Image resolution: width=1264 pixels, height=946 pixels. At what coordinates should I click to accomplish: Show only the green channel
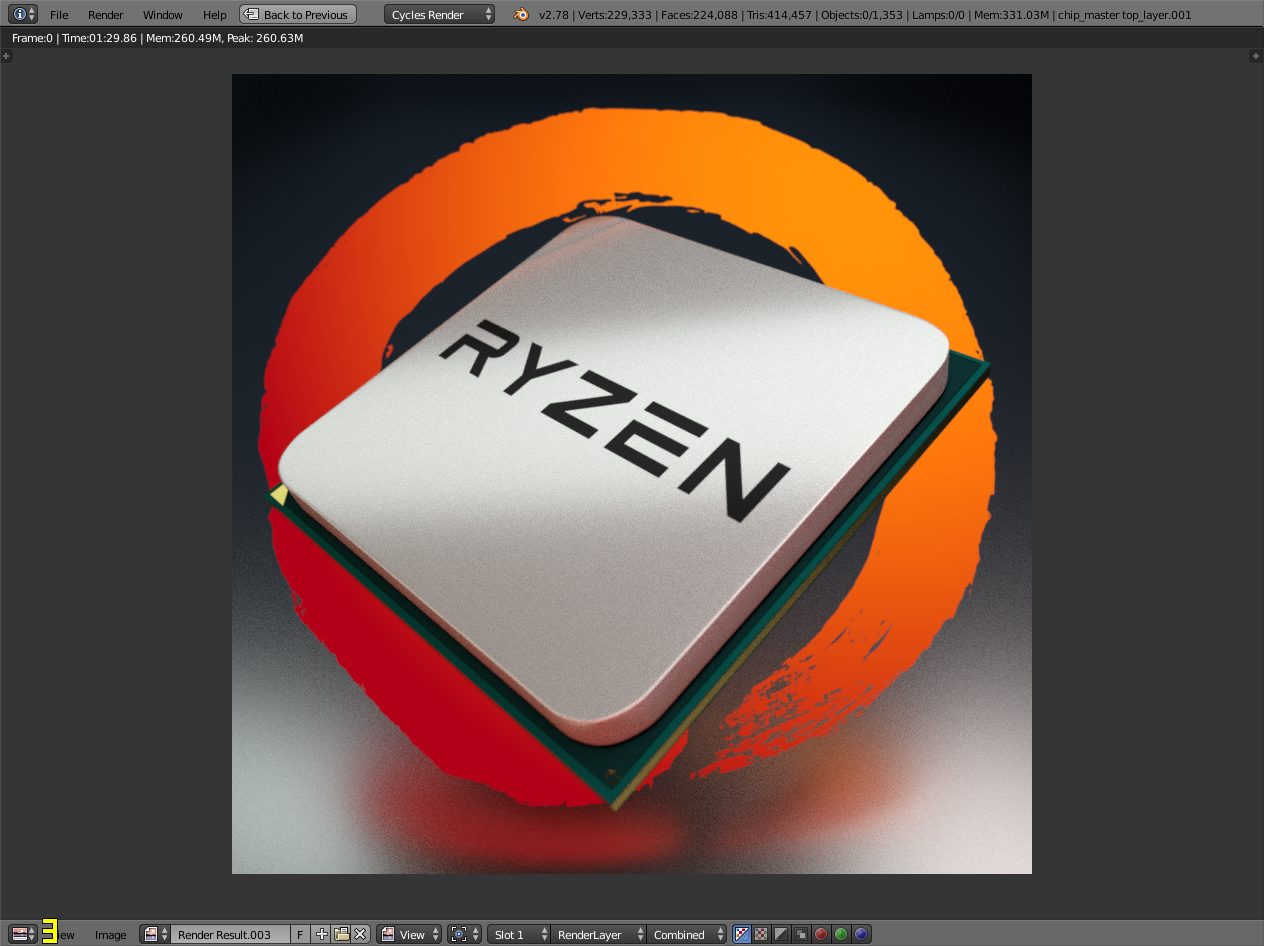coord(841,934)
